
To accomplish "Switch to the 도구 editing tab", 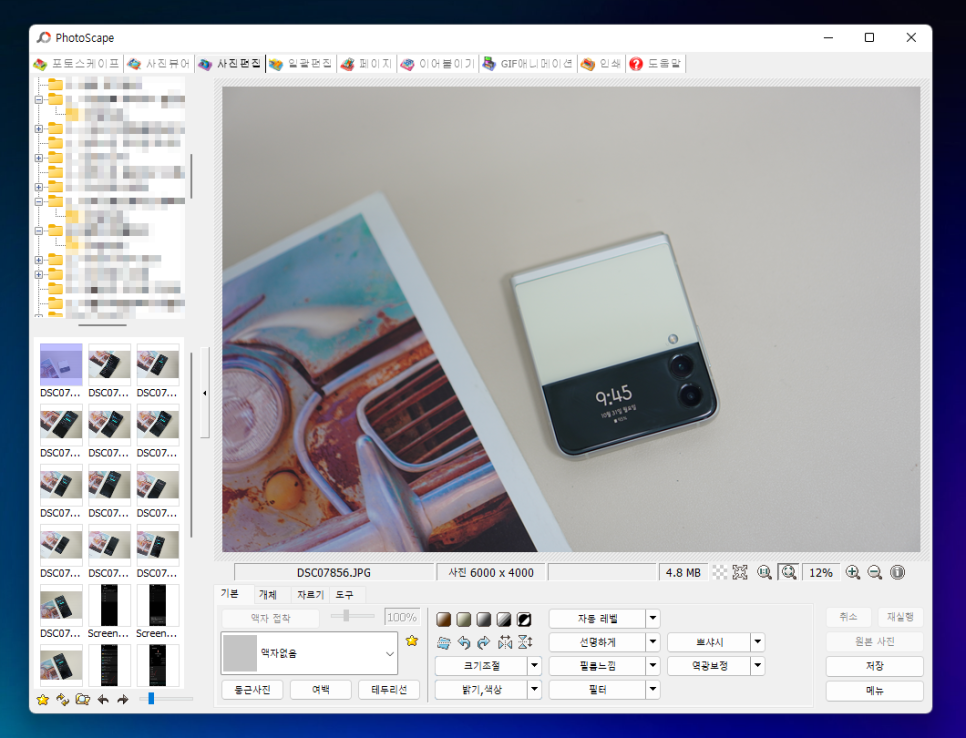I will point(344,594).
